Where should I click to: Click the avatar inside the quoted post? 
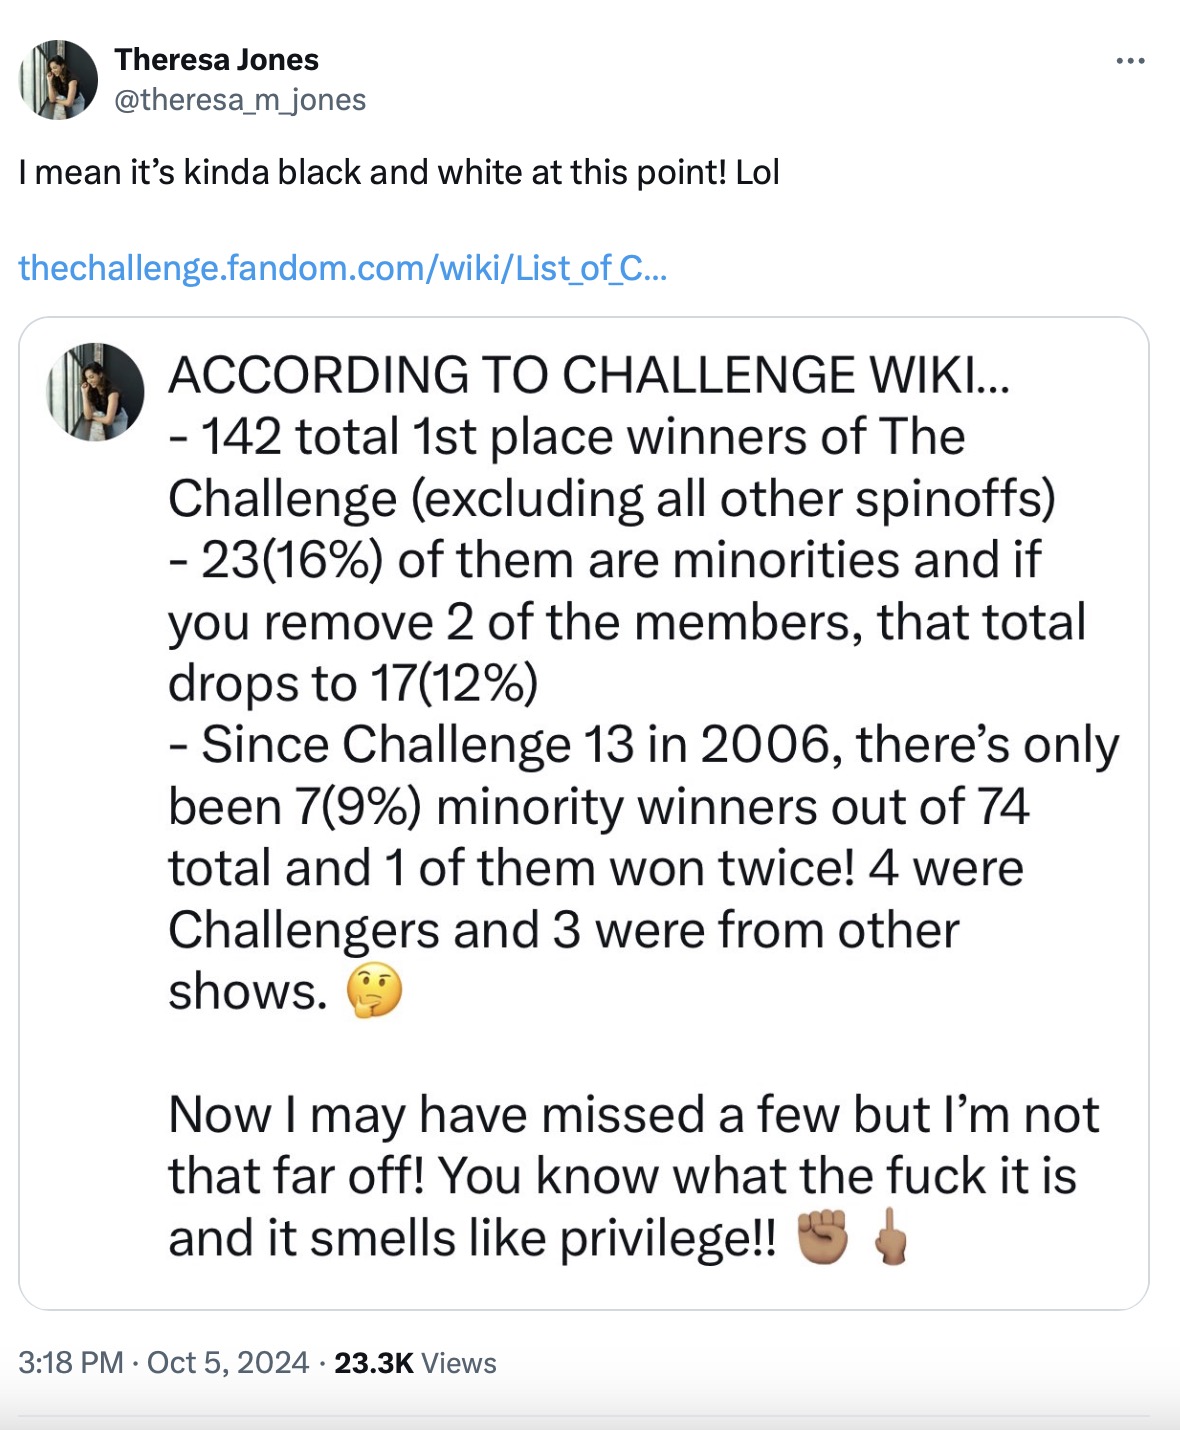[96, 392]
